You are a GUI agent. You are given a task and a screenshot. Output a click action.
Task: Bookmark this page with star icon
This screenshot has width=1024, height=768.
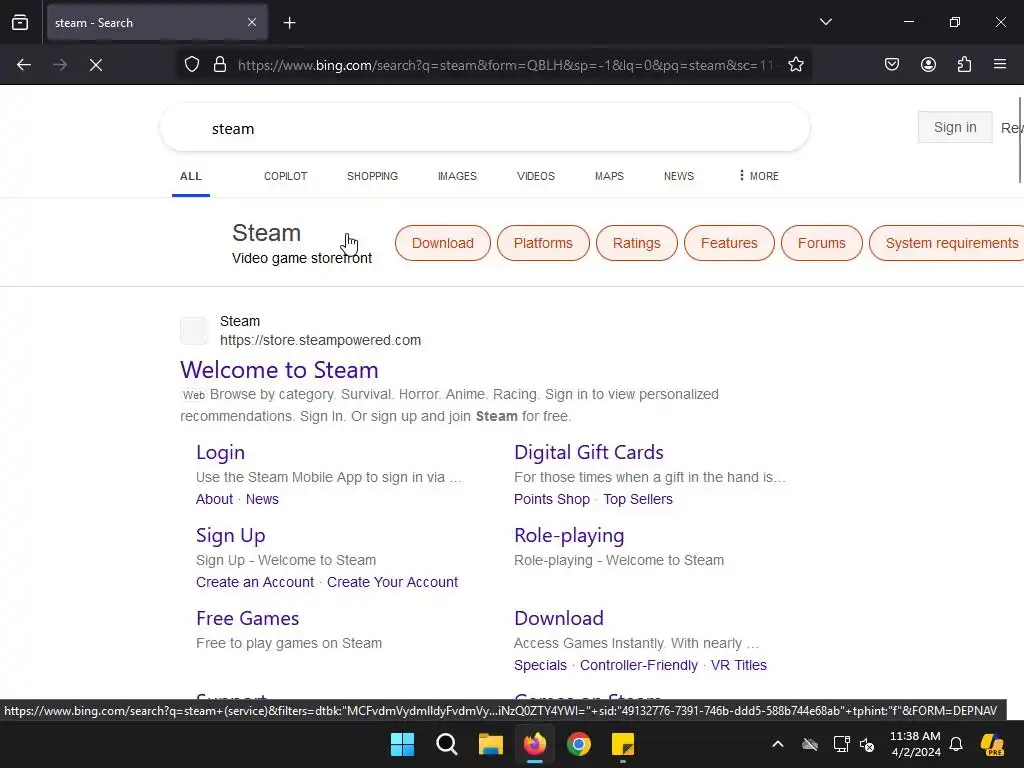(x=795, y=65)
